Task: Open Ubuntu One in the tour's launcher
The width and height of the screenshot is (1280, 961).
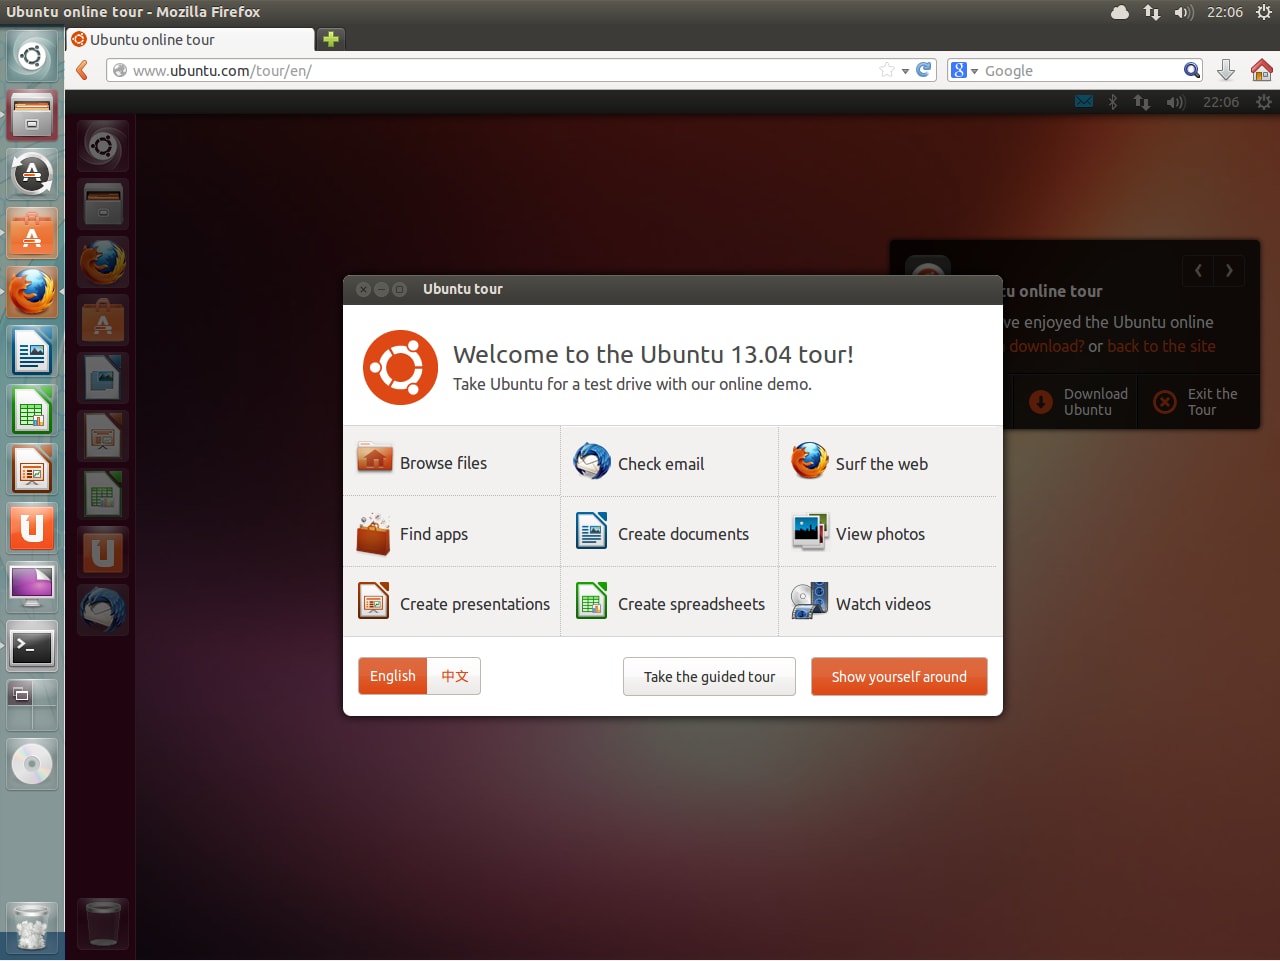Action: (x=103, y=551)
